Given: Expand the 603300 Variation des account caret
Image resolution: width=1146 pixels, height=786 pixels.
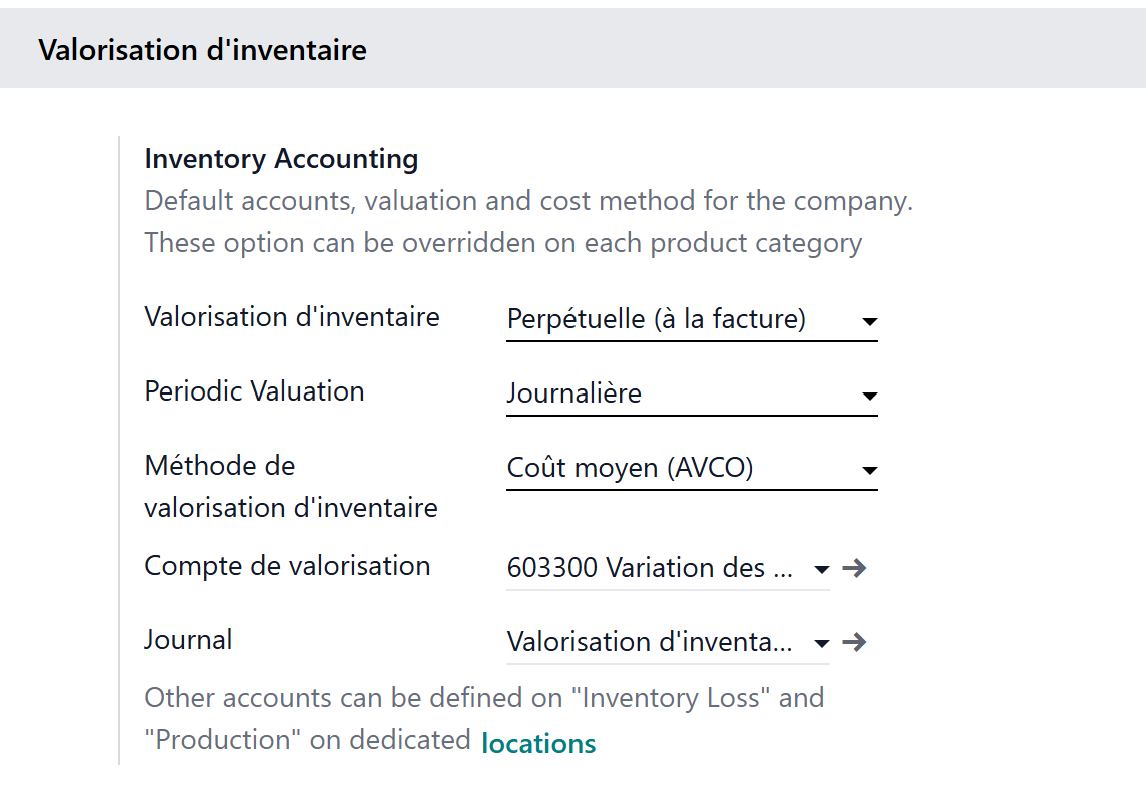Looking at the screenshot, I should tap(821, 569).
